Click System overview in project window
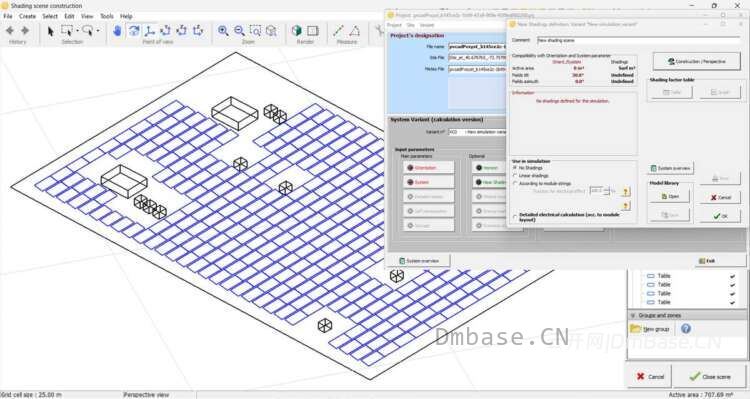This screenshot has width=750, height=399. pos(419,261)
